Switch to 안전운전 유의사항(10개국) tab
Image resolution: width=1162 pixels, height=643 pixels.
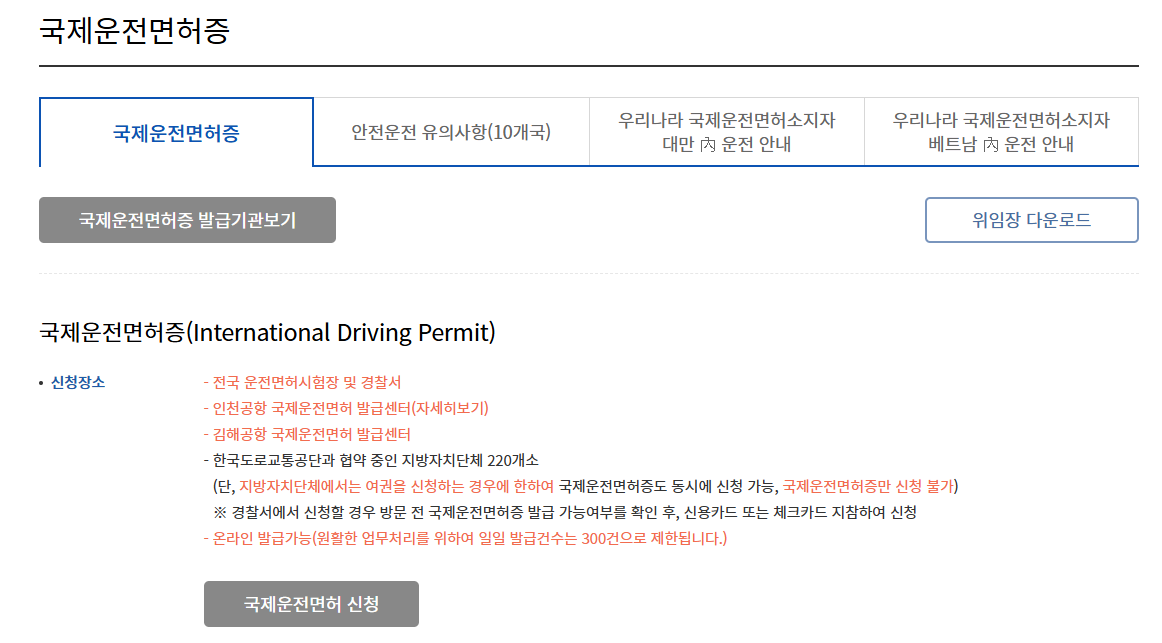pyautogui.click(x=451, y=132)
